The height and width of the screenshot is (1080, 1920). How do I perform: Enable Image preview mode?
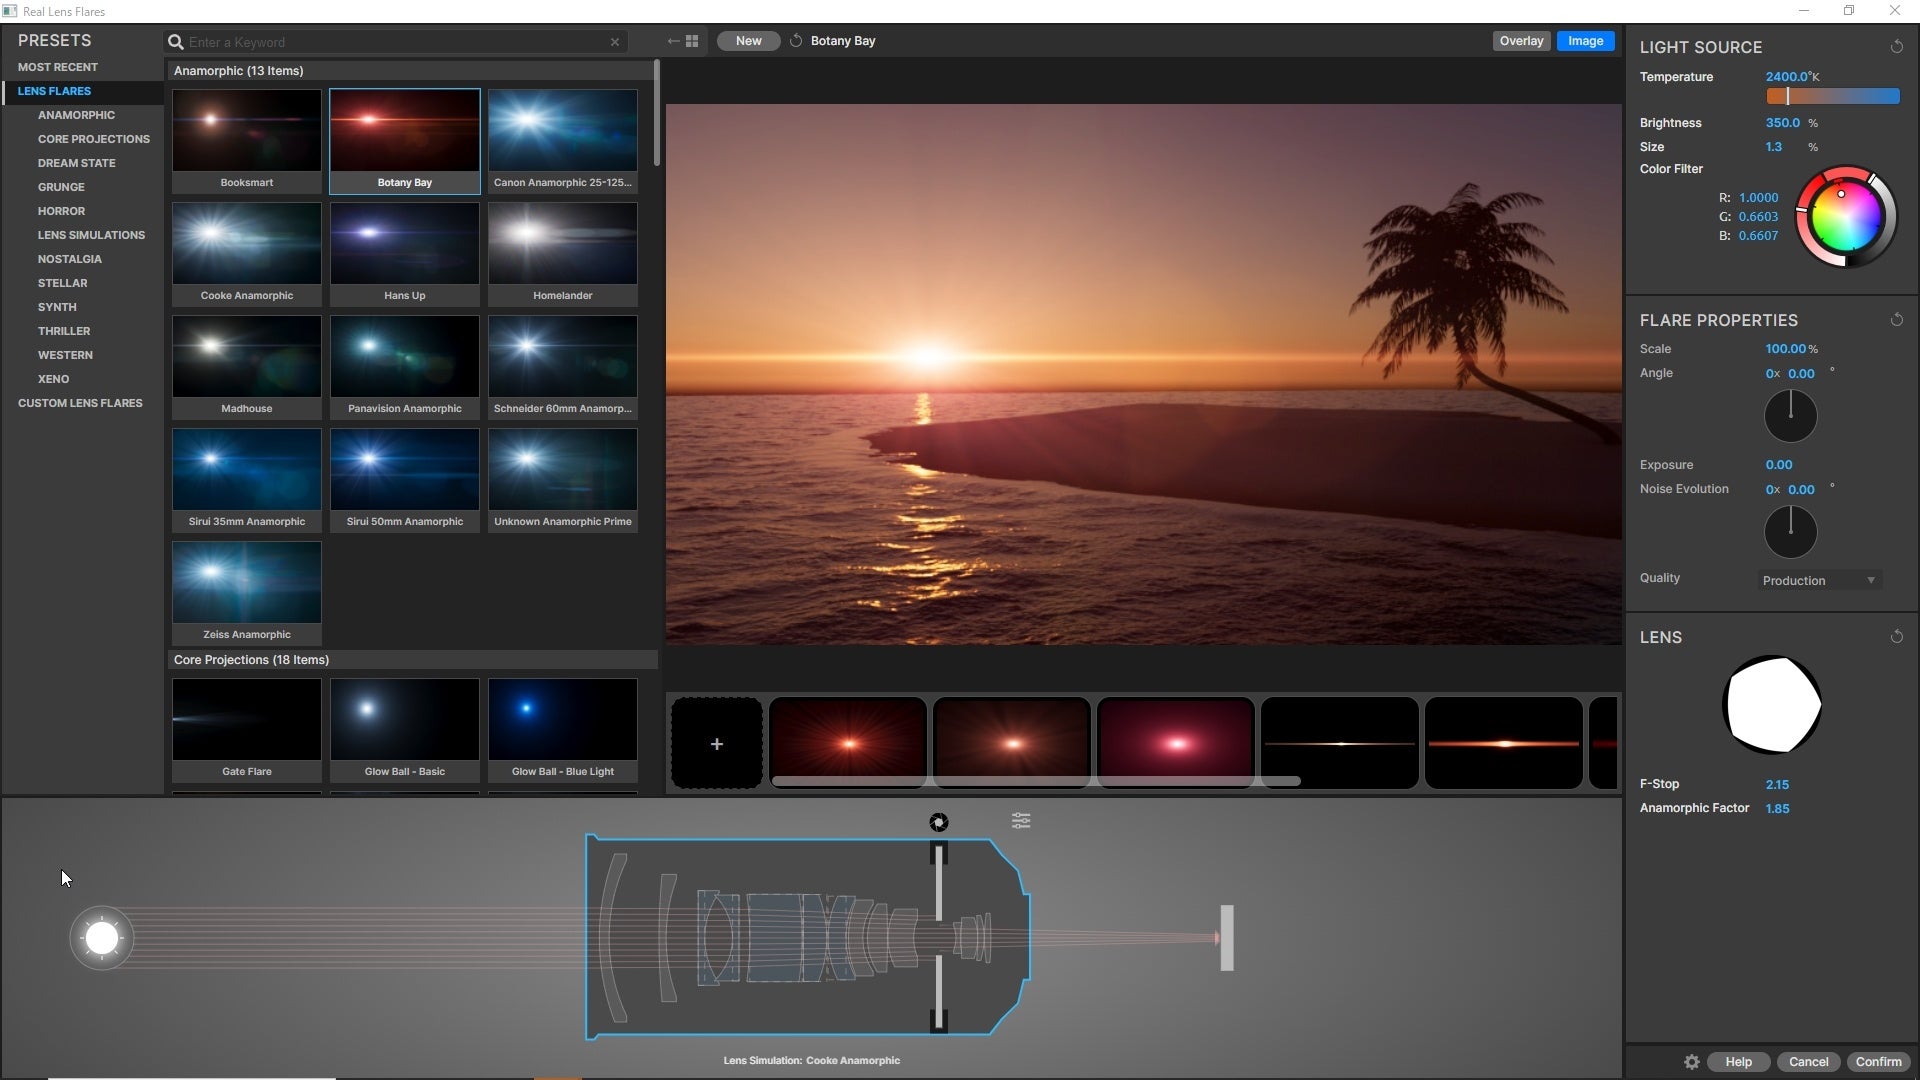click(x=1585, y=41)
